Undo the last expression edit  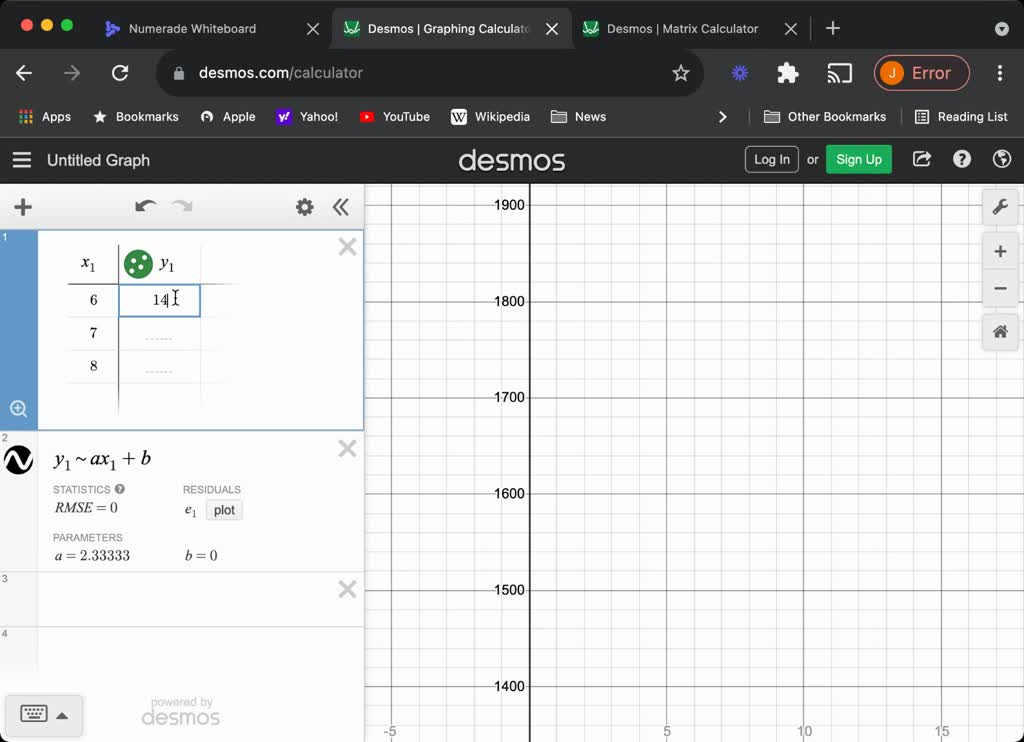click(145, 207)
